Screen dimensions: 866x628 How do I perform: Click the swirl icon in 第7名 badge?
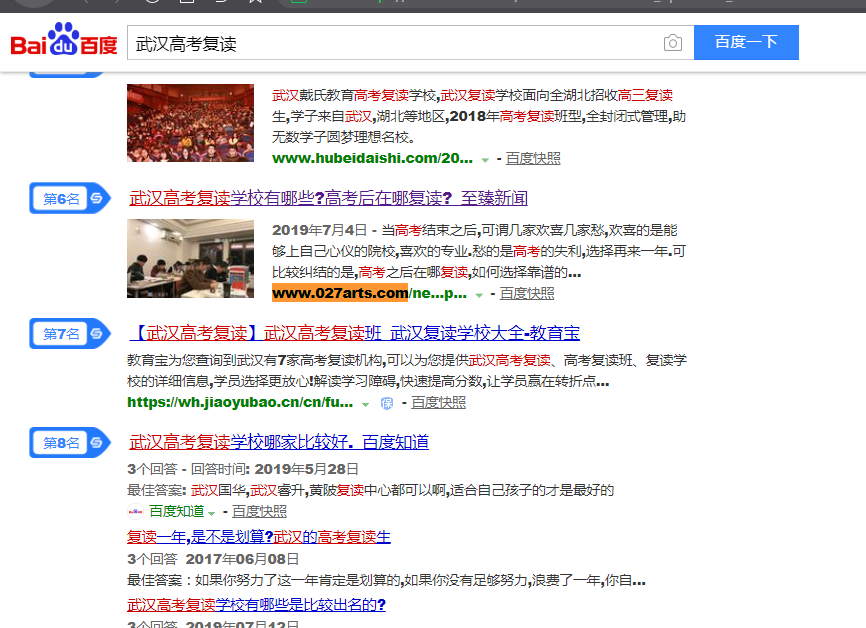[97, 334]
